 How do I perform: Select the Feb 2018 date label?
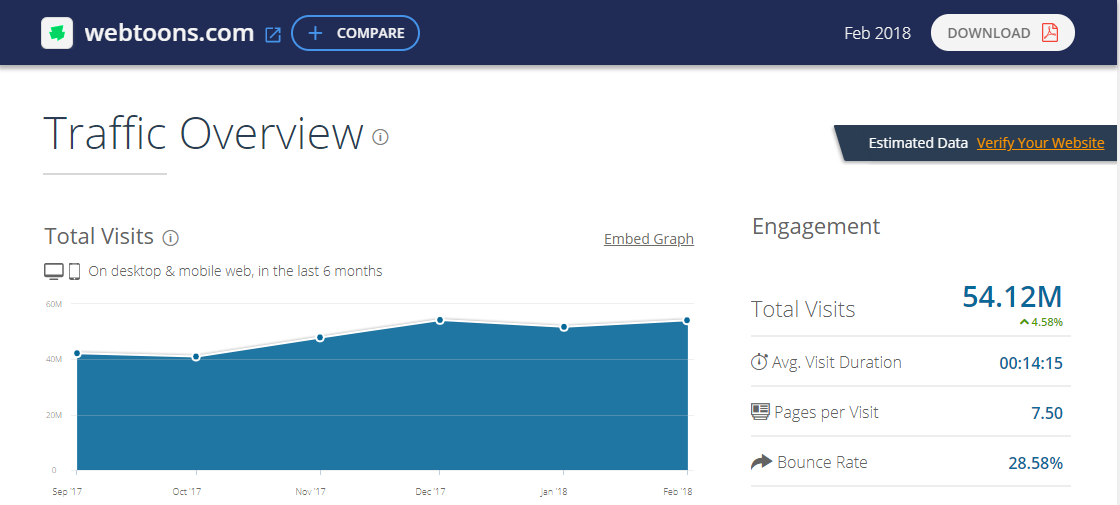click(877, 33)
